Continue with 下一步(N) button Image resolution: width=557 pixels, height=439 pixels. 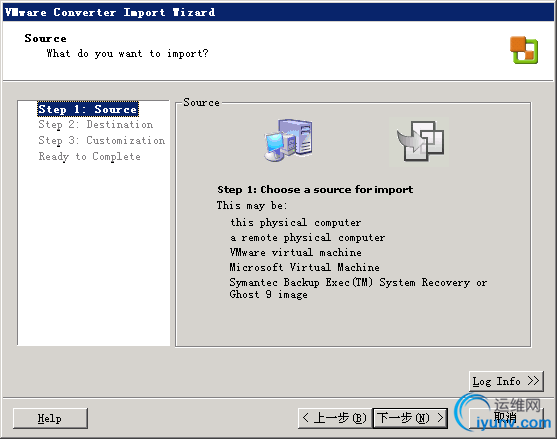(410, 418)
